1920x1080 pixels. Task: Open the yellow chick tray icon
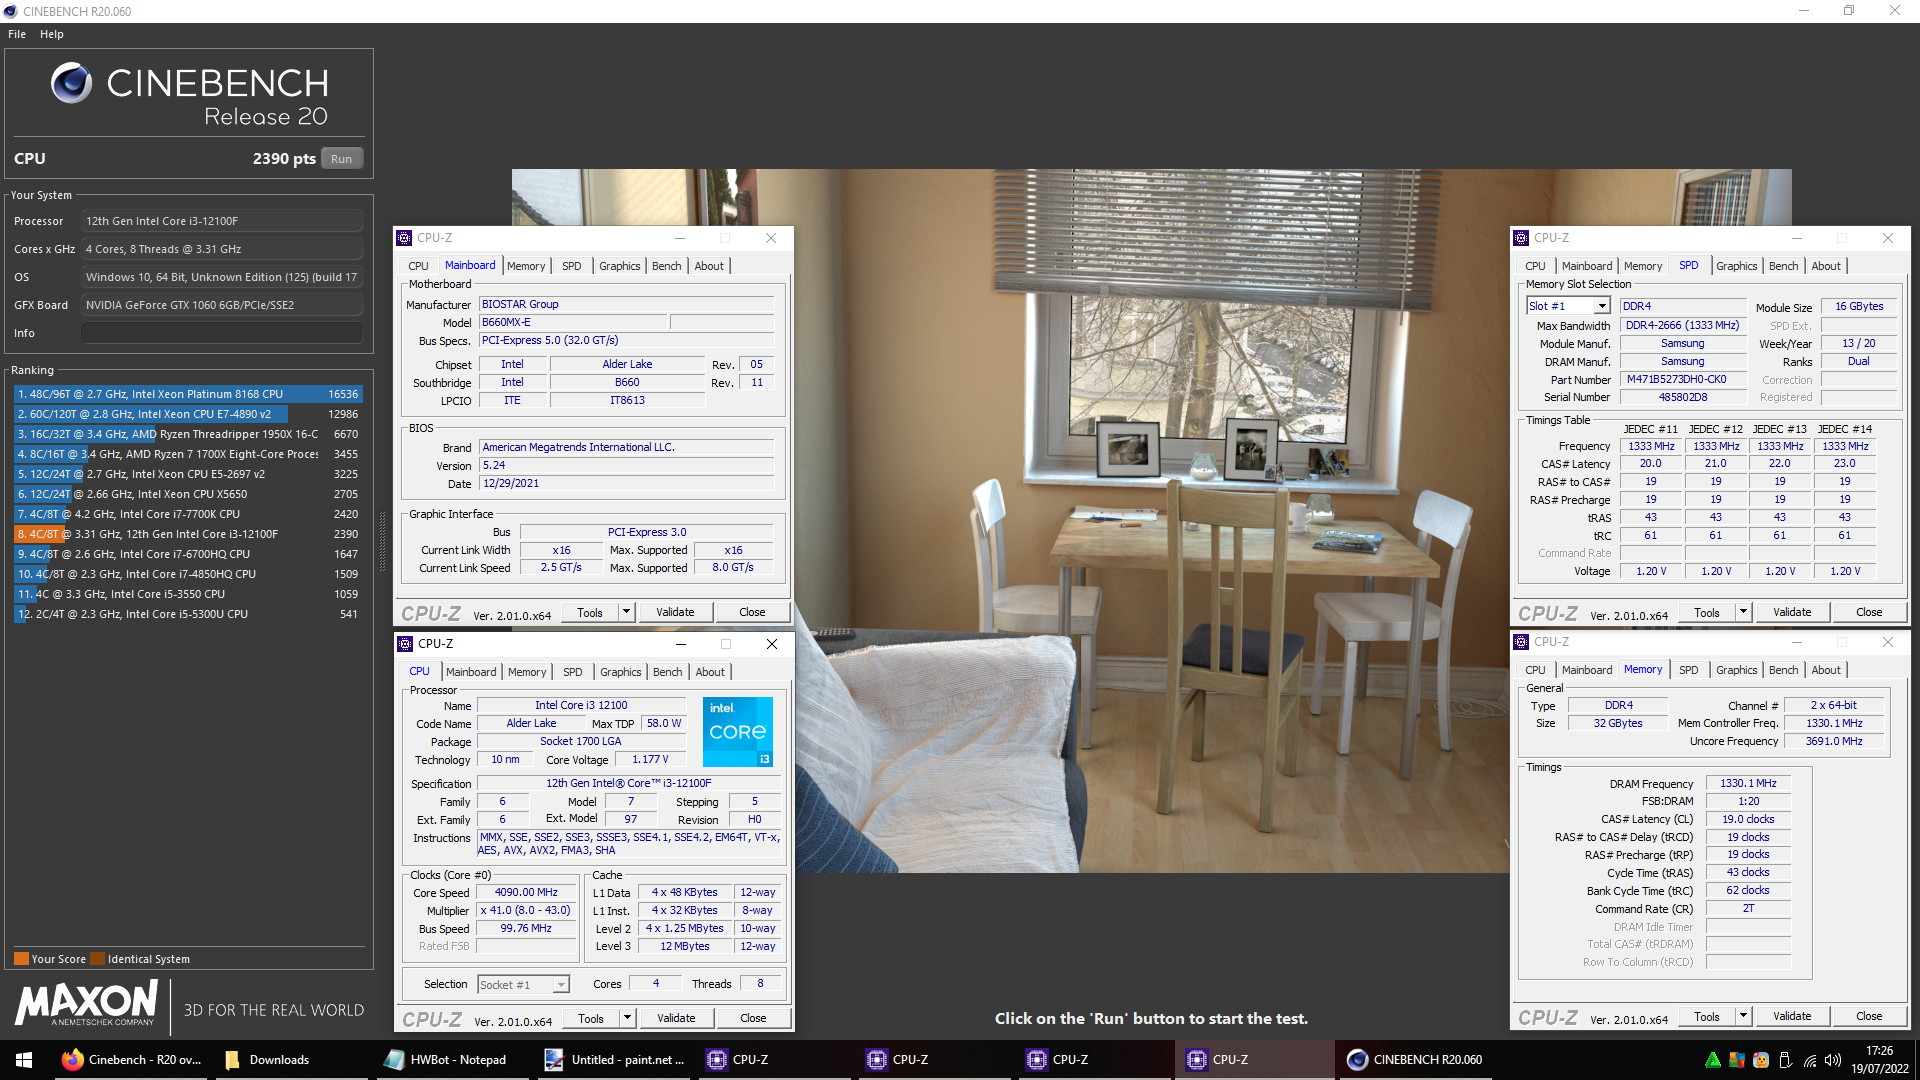(x=1761, y=1060)
